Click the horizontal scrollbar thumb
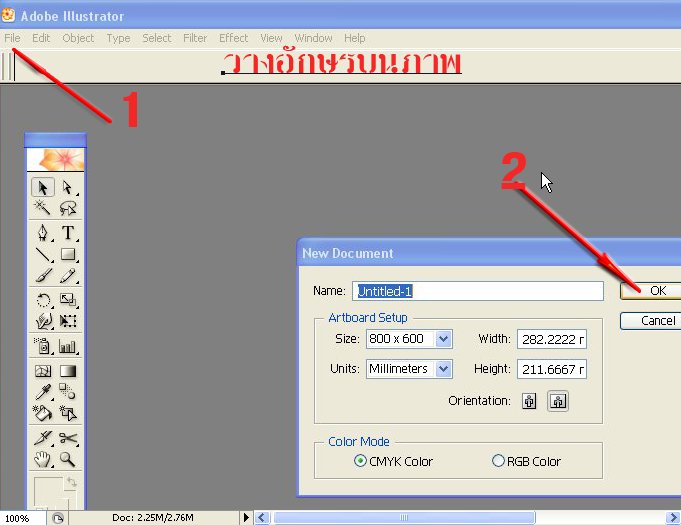This screenshot has width=681, height=525. tap(404, 517)
